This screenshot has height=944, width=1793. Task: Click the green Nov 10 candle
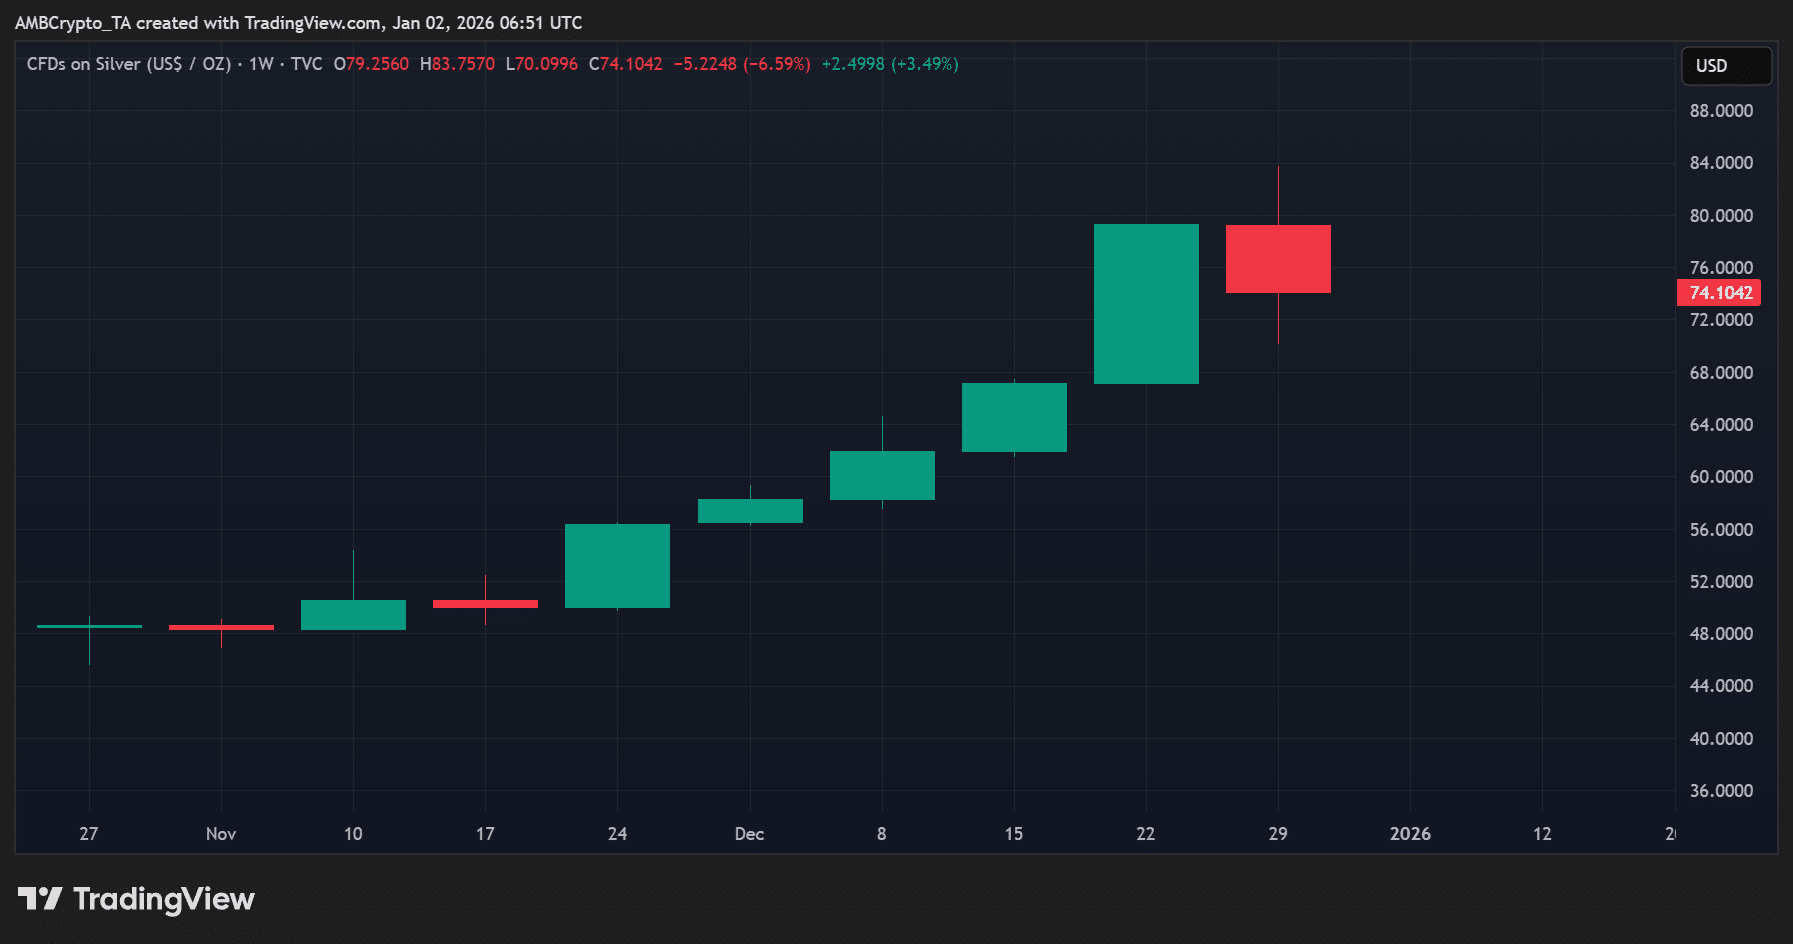pyautogui.click(x=353, y=615)
